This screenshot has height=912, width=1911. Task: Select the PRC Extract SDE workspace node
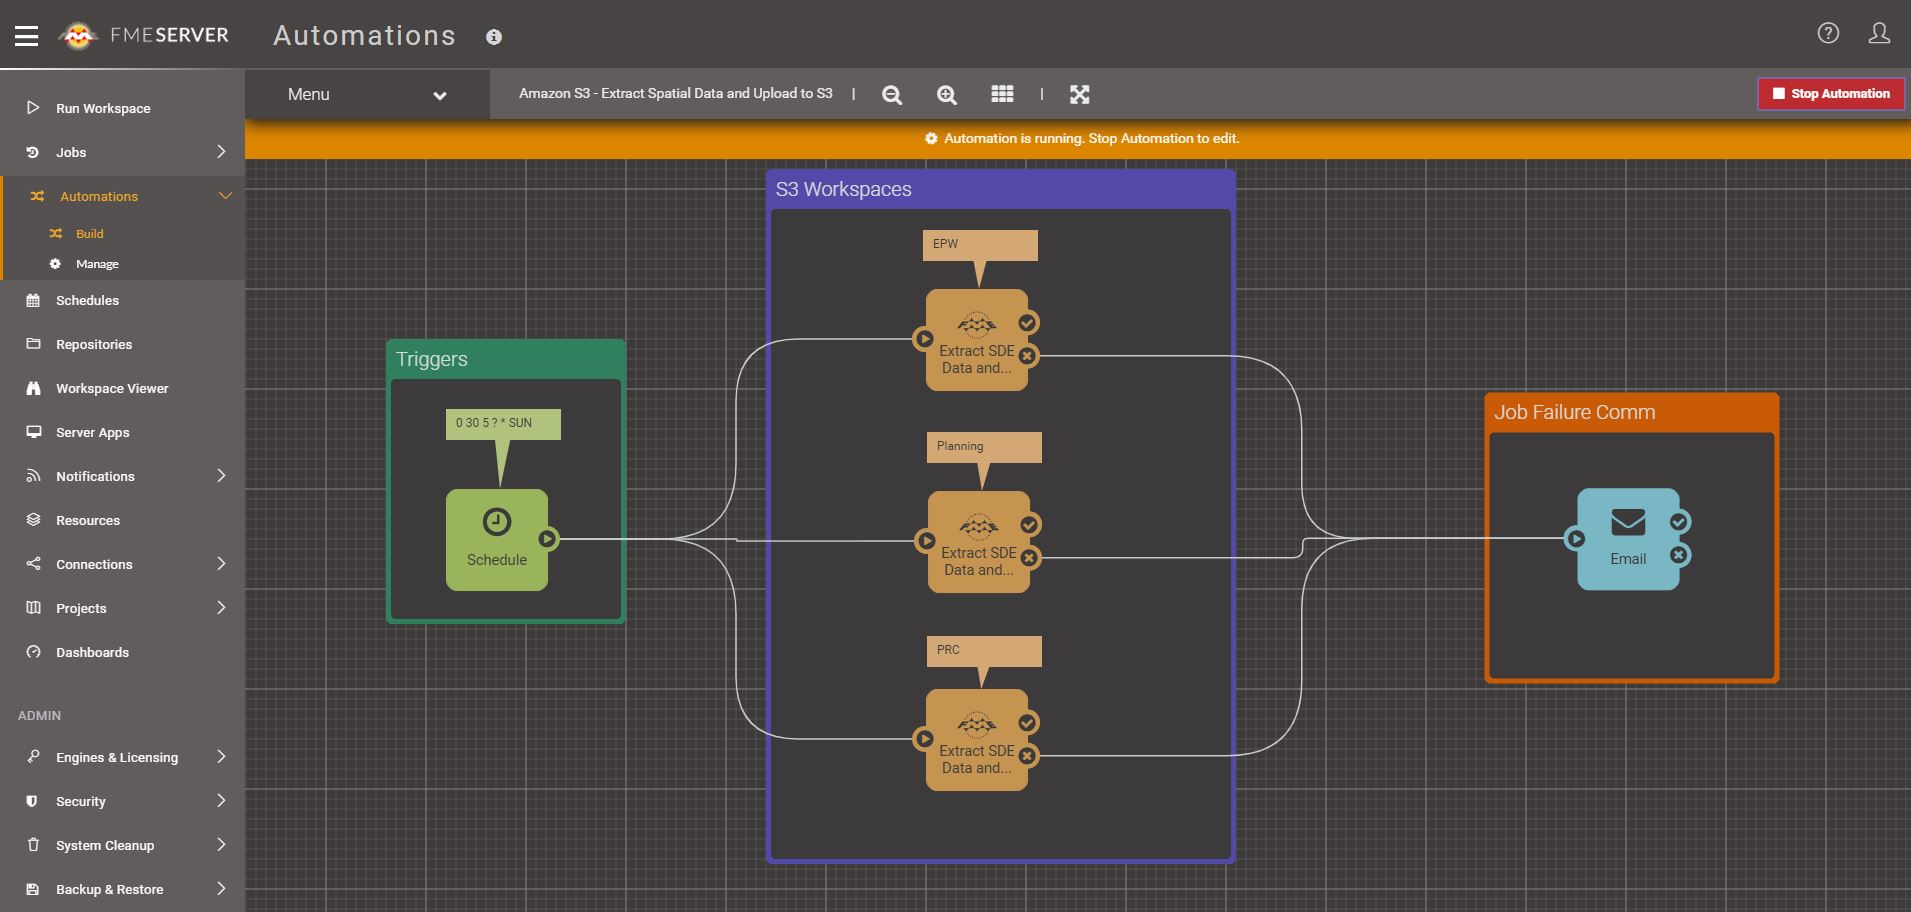point(977,740)
